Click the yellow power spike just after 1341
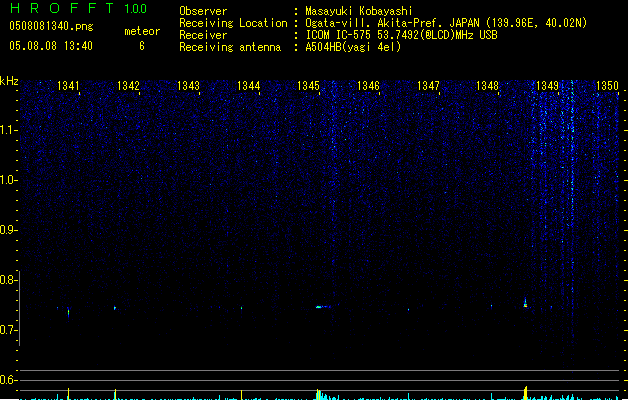 tap(69, 394)
